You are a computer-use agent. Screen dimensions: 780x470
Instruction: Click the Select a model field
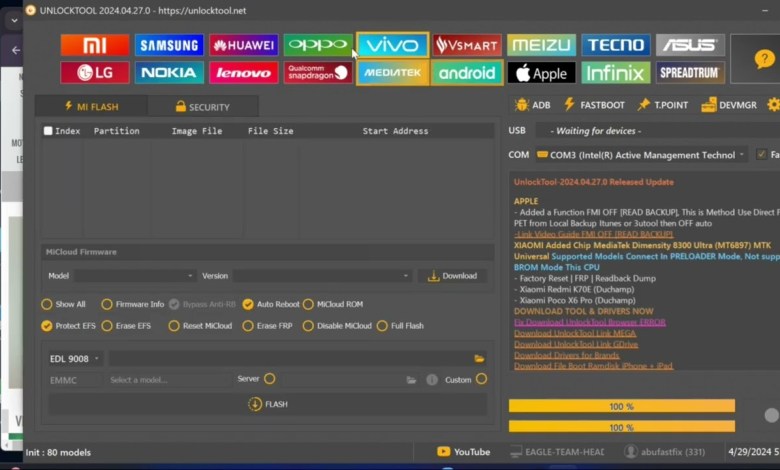pyautogui.click(x=169, y=380)
